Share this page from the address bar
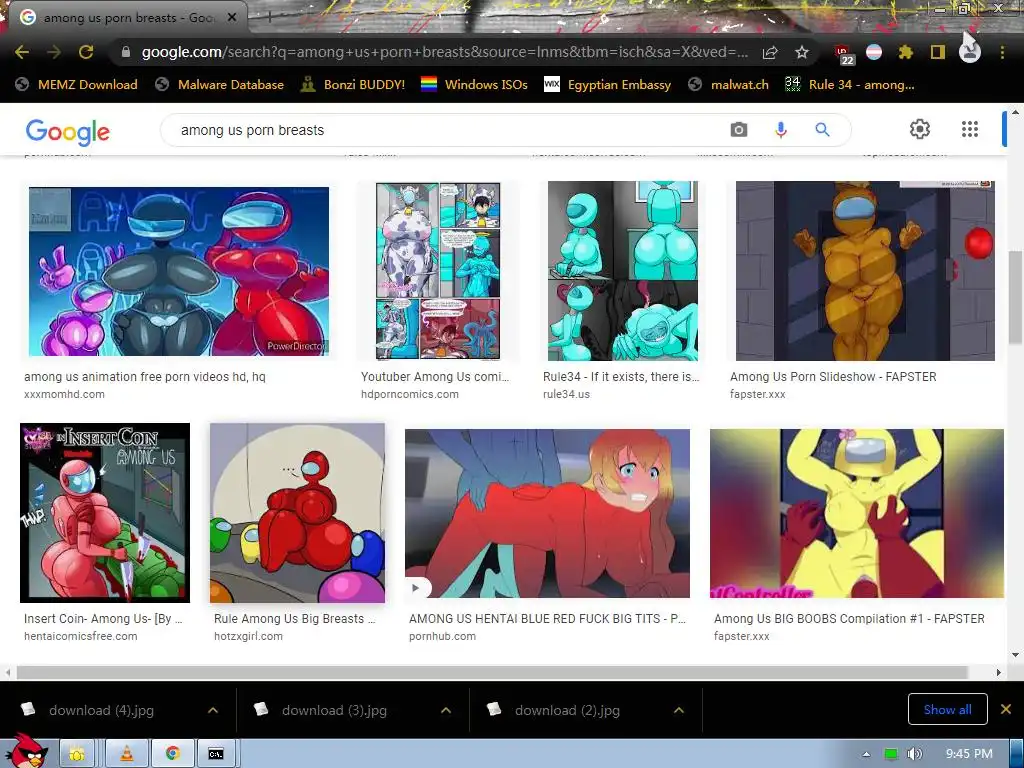The height and width of the screenshot is (768, 1024). 770,52
